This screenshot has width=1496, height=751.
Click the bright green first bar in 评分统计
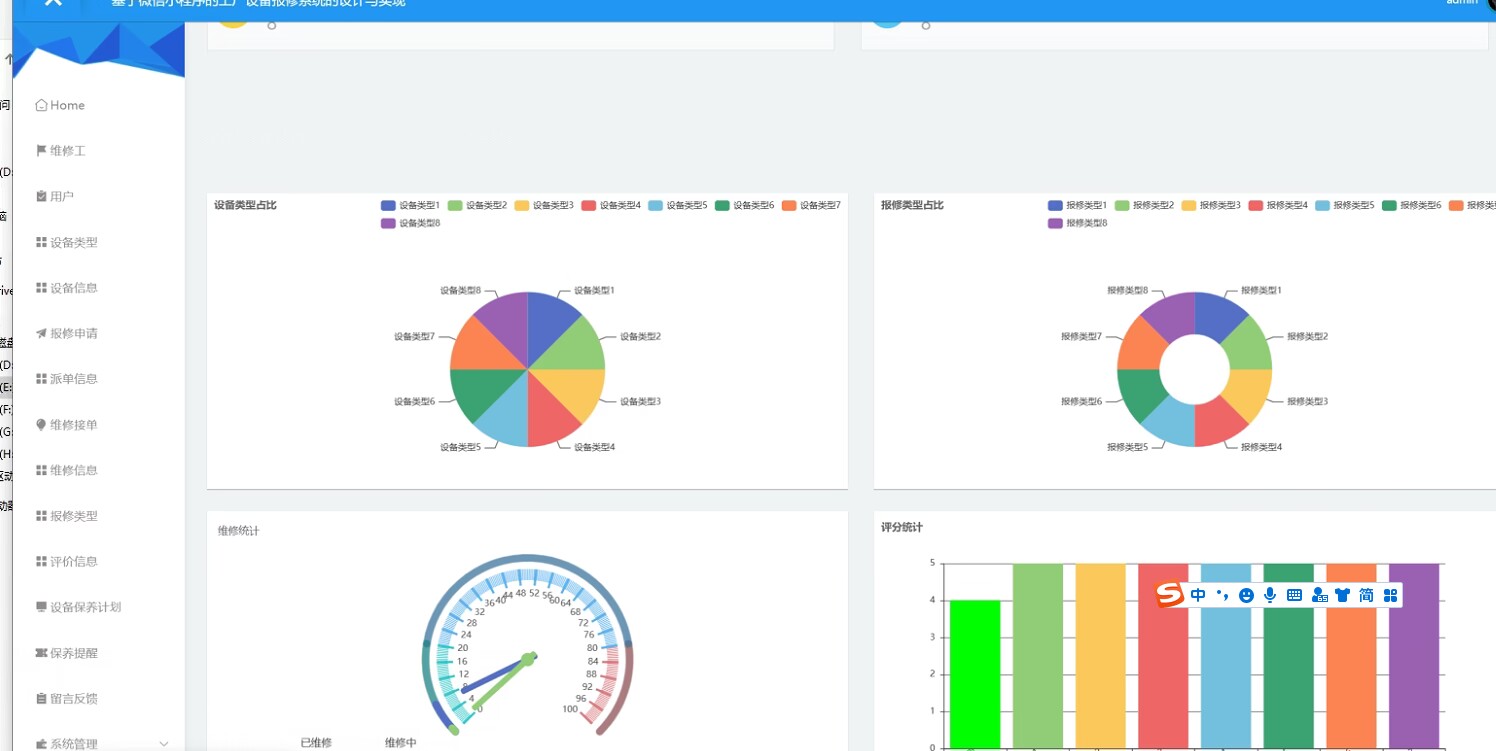click(975, 673)
